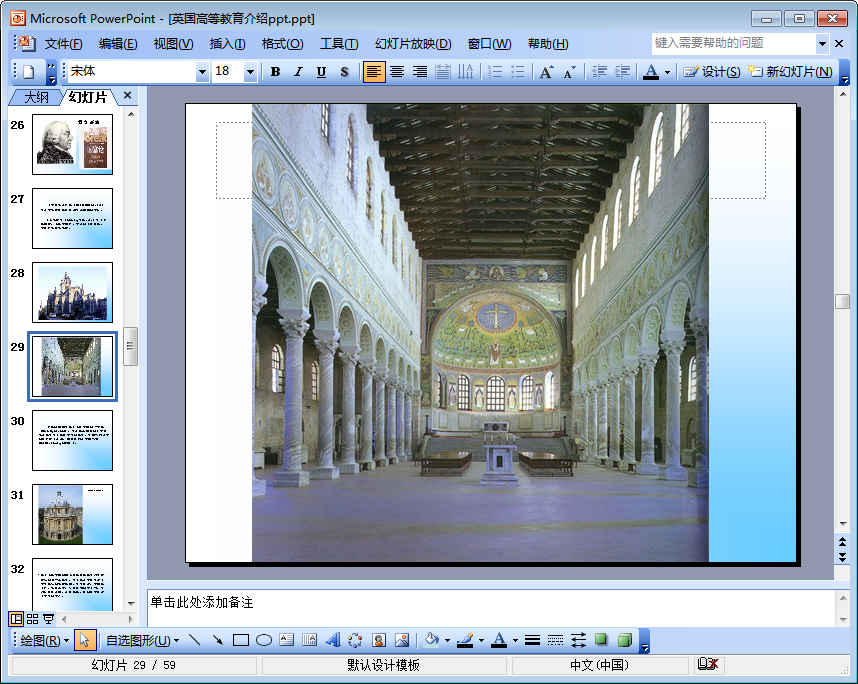Toggle Bold formatting
Image resolution: width=858 pixels, height=684 pixels.
point(275,72)
